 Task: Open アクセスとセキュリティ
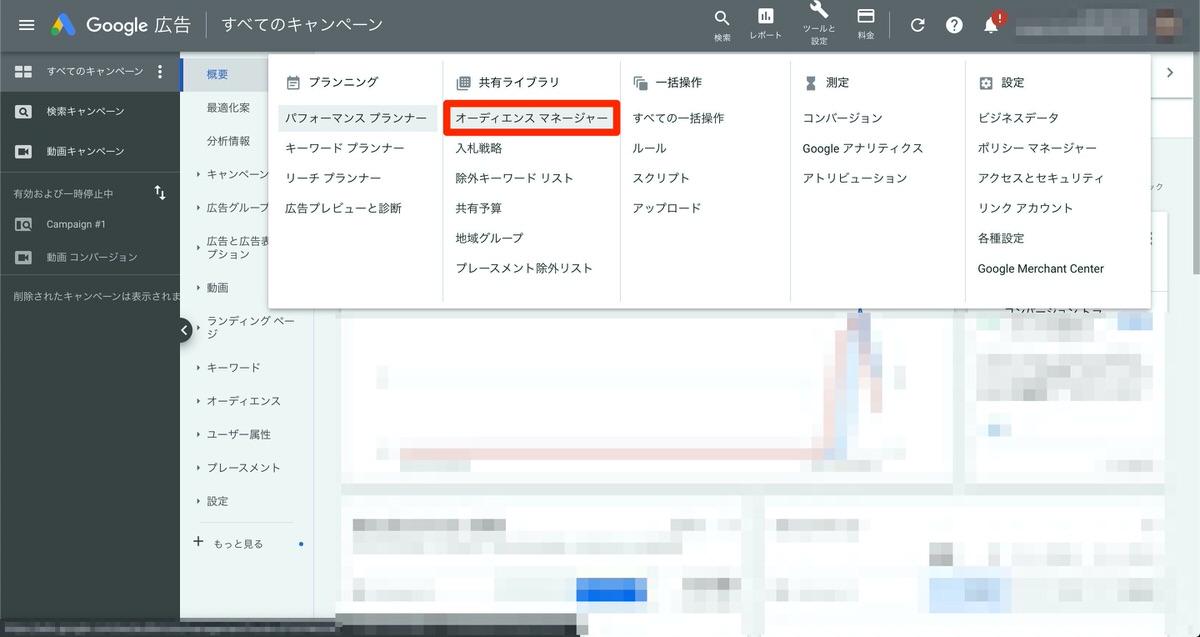click(1041, 178)
